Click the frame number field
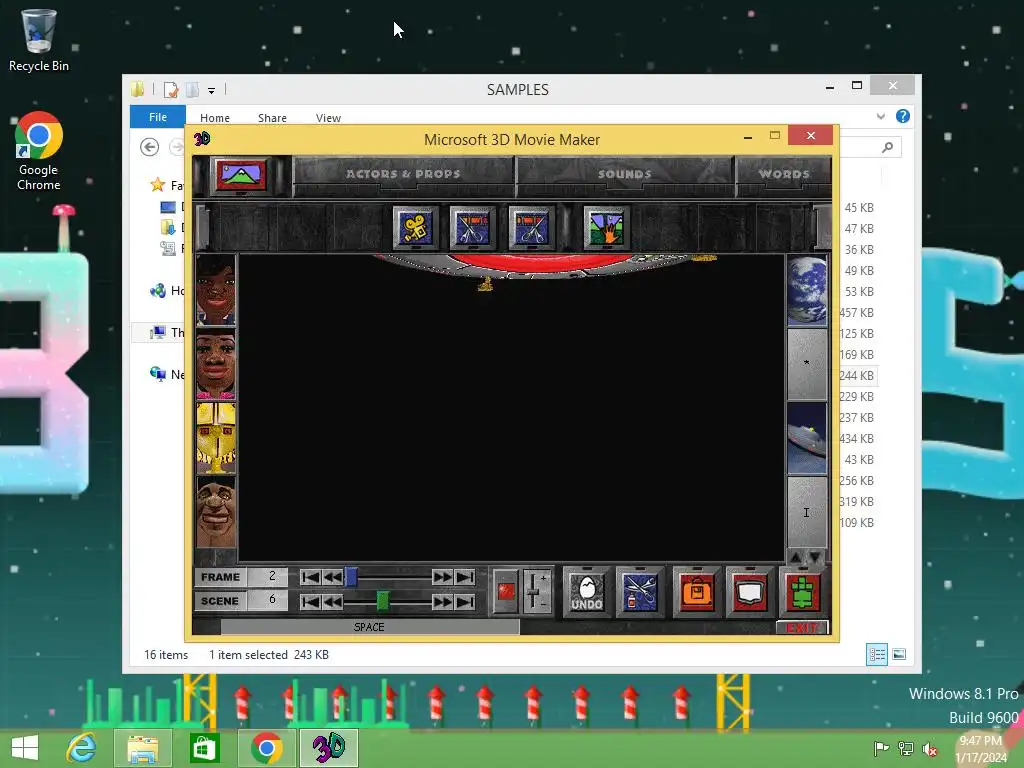 coord(268,577)
